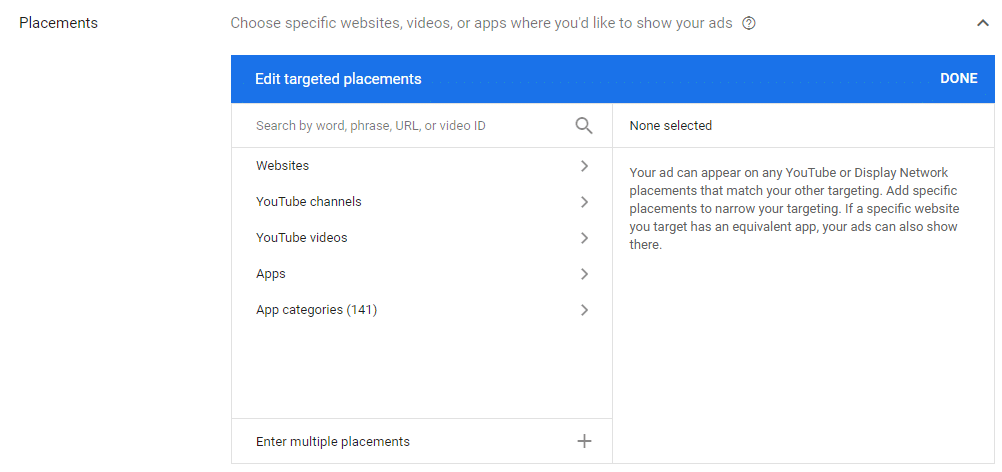
Task: Open Enter multiple placements option
Action: pyautogui.click(x=422, y=441)
